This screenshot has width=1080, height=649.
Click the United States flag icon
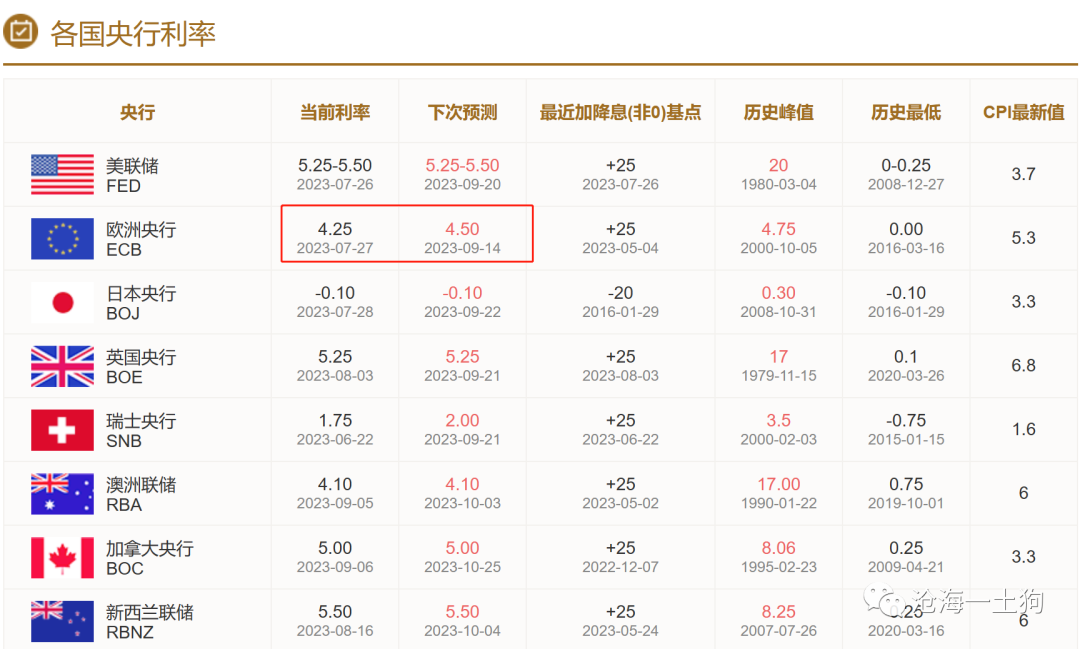pos(62,174)
